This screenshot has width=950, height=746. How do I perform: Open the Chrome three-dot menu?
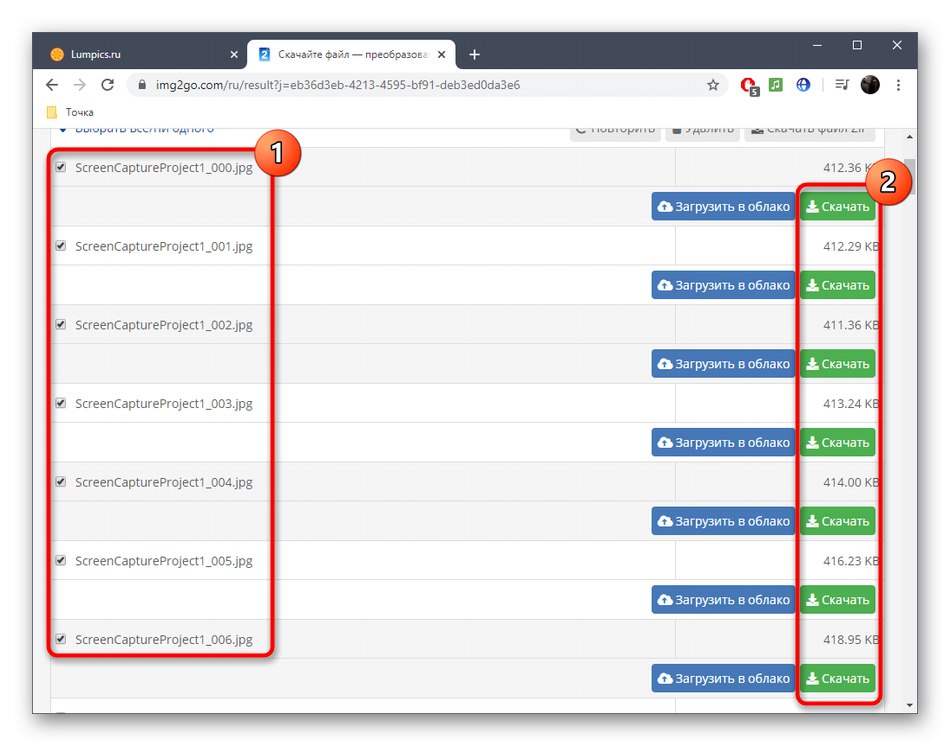point(898,85)
